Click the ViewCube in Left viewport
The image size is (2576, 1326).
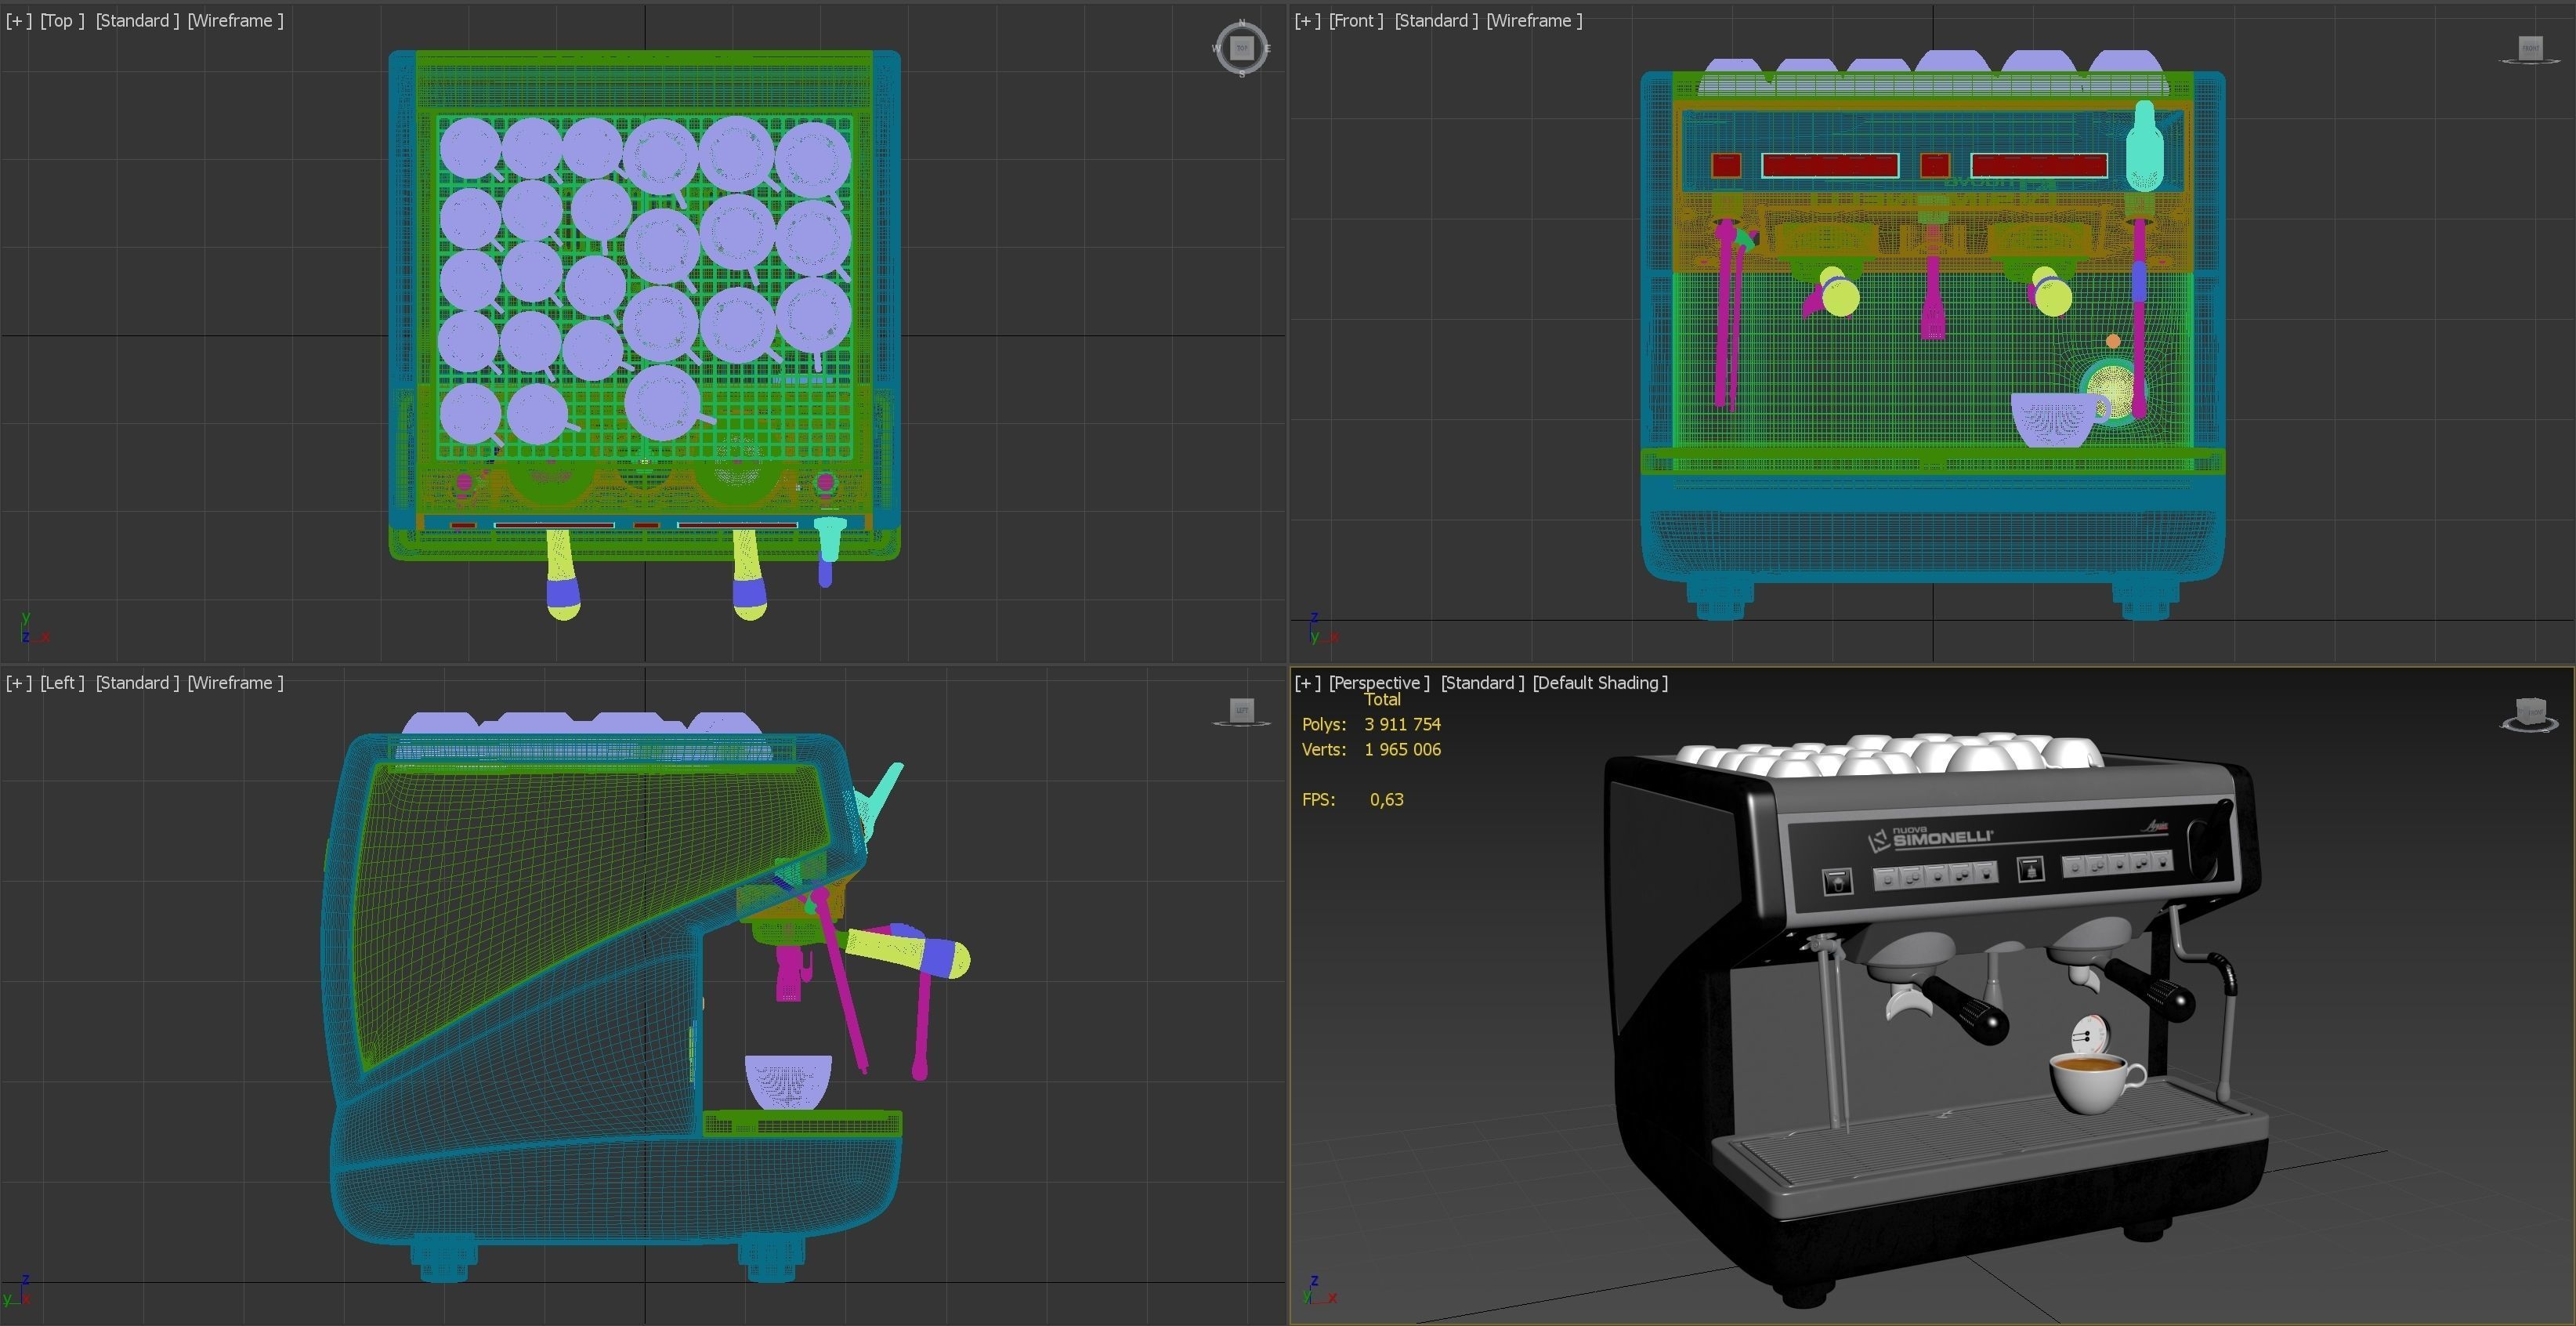(1241, 711)
